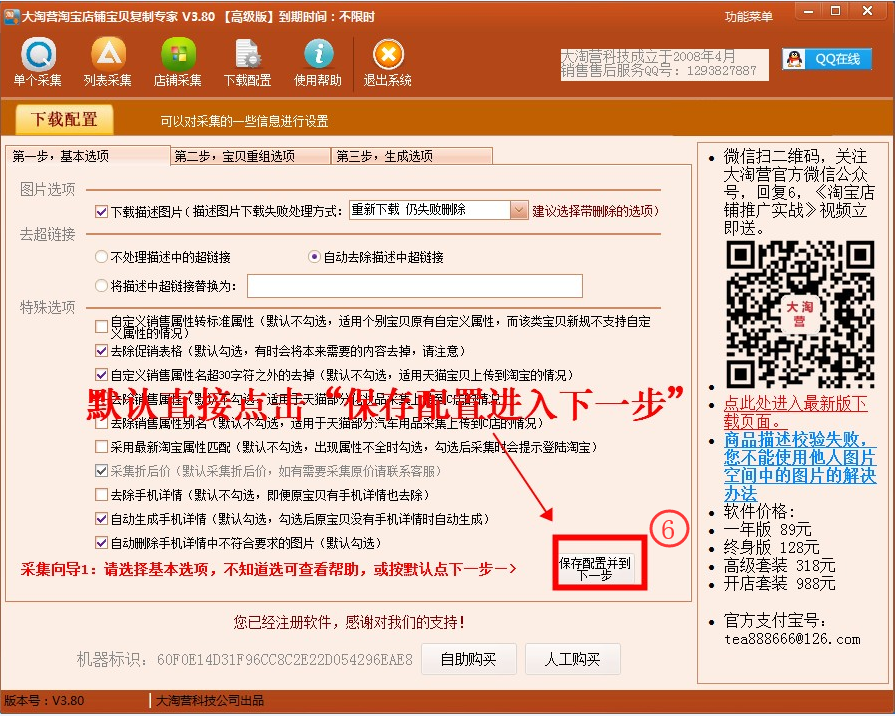Toggle 去除促销表格 checkbox
The height and width of the screenshot is (716, 895).
coord(102,351)
